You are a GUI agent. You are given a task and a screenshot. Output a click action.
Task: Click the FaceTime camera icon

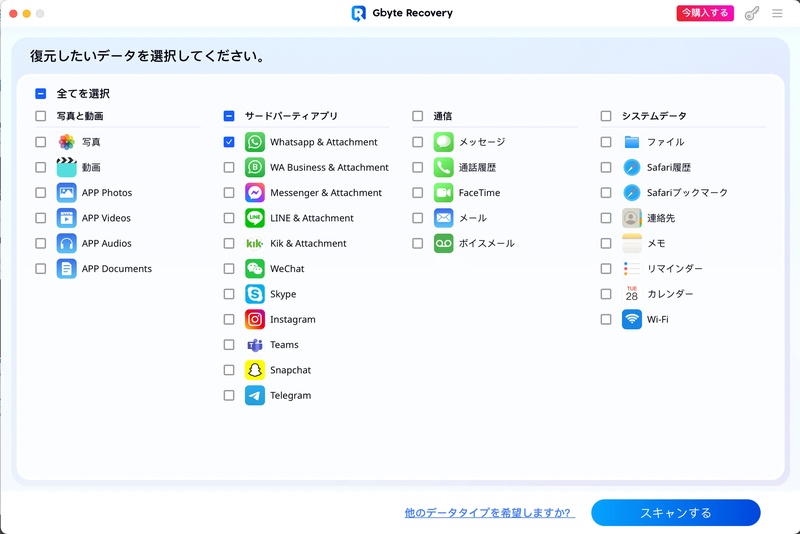443,193
